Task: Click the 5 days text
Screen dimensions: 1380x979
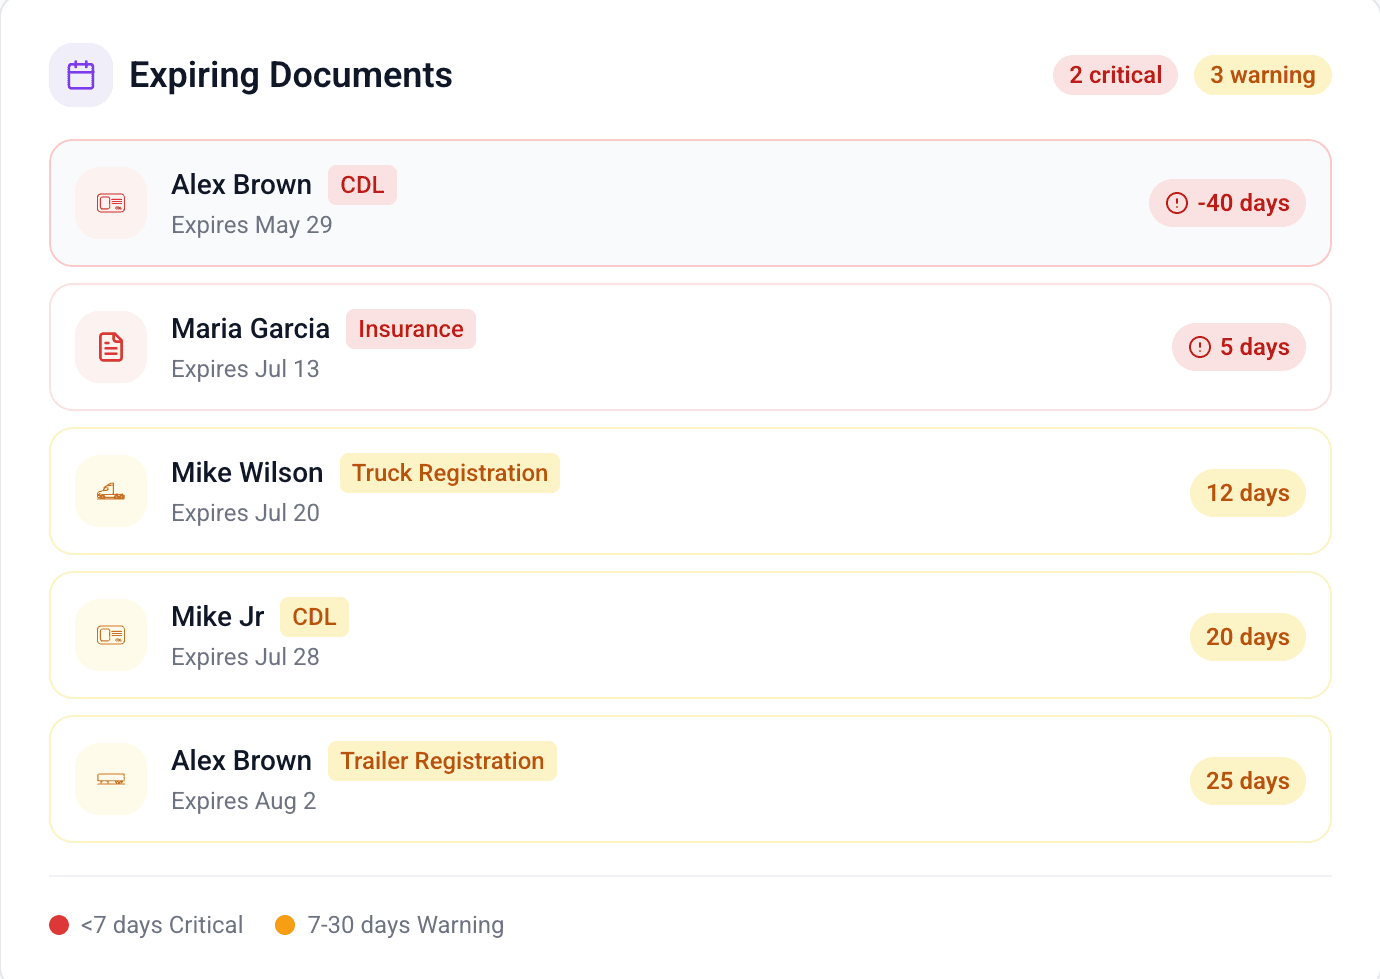Action: click(1255, 347)
